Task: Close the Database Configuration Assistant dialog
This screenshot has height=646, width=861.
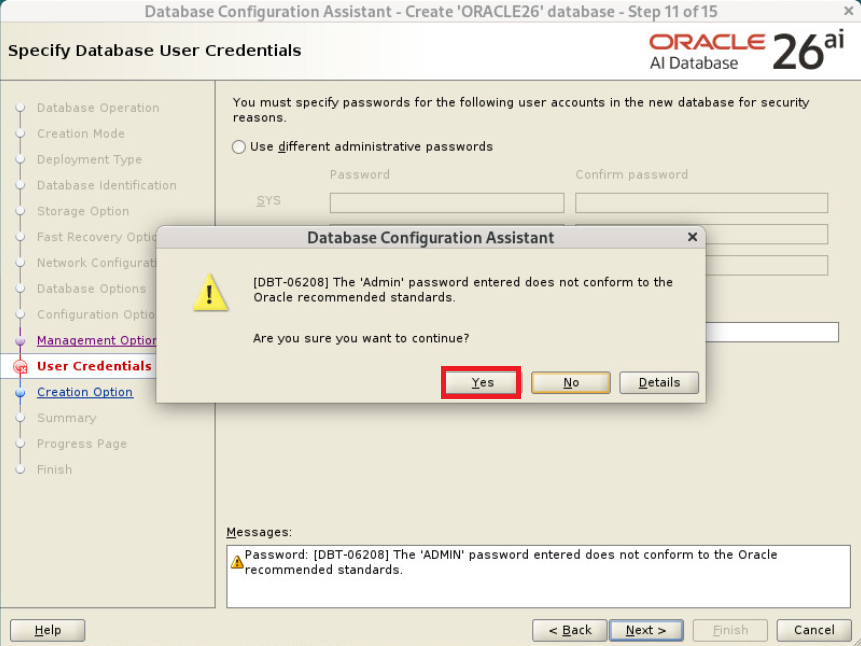Action: pos(692,237)
